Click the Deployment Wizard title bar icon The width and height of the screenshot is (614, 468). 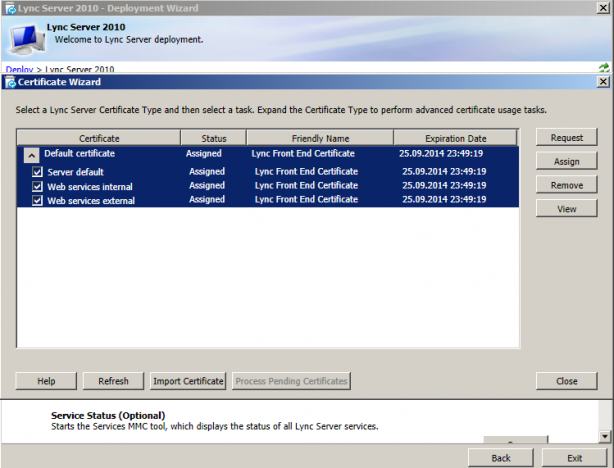click(x=11, y=8)
